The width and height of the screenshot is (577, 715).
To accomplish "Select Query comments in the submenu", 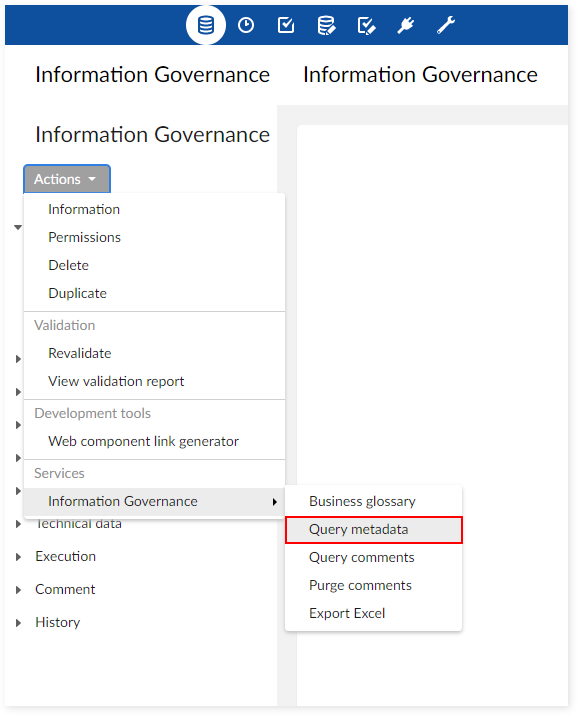I will (374, 558).
